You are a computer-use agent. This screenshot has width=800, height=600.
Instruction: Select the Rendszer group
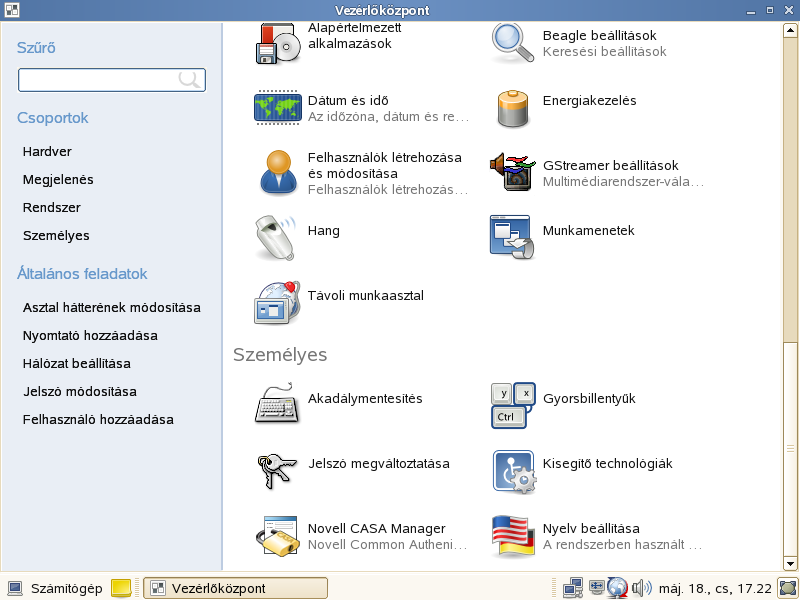[52, 208]
